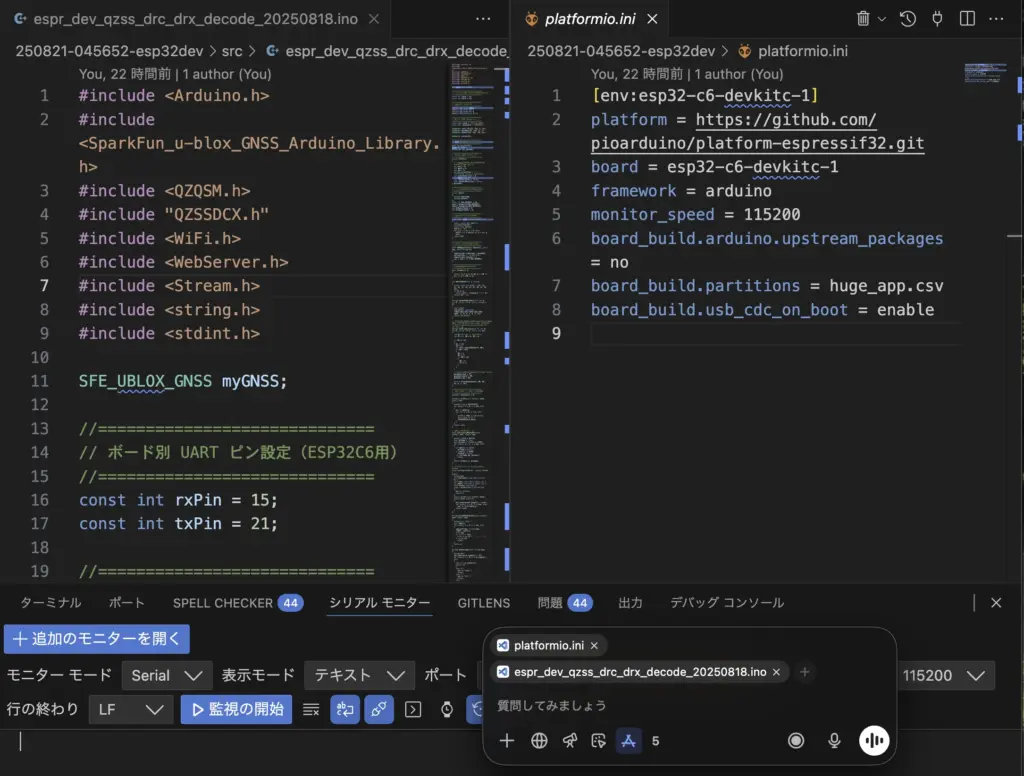Click the serial monitor plug icon in the editor toolbar

click(937, 18)
